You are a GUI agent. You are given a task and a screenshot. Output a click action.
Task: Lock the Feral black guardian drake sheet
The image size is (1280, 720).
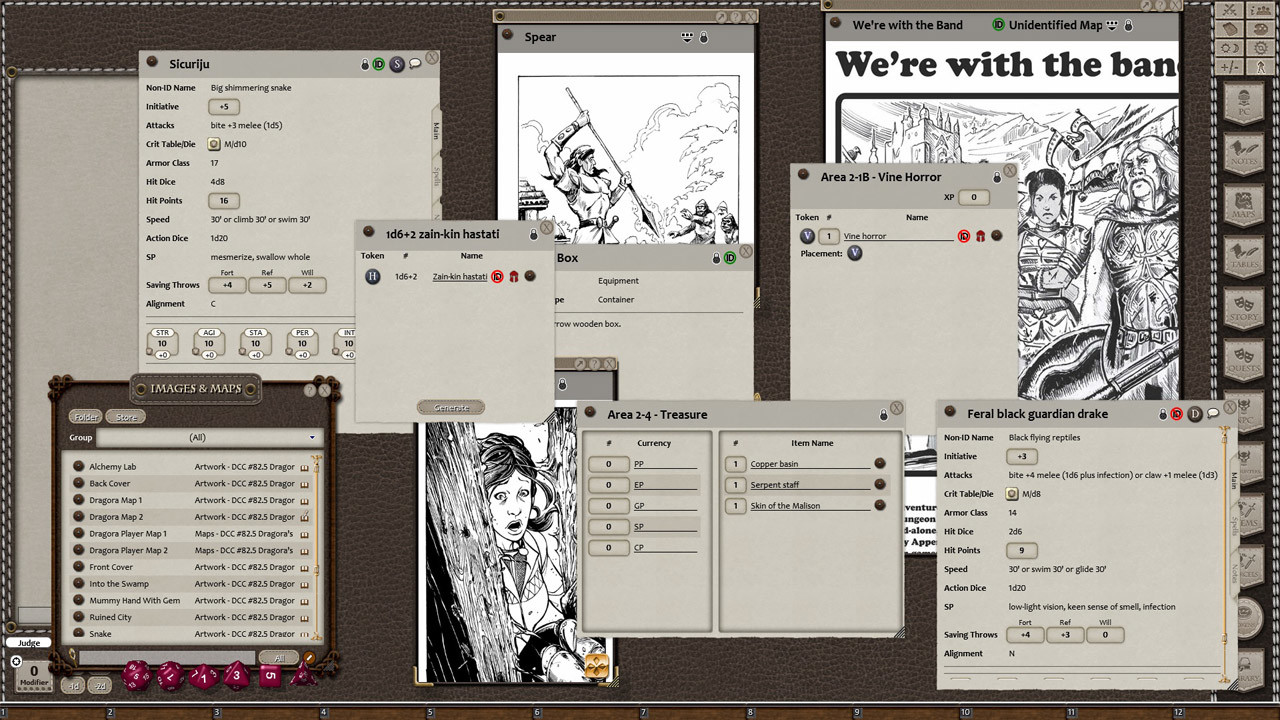point(1163,414)
